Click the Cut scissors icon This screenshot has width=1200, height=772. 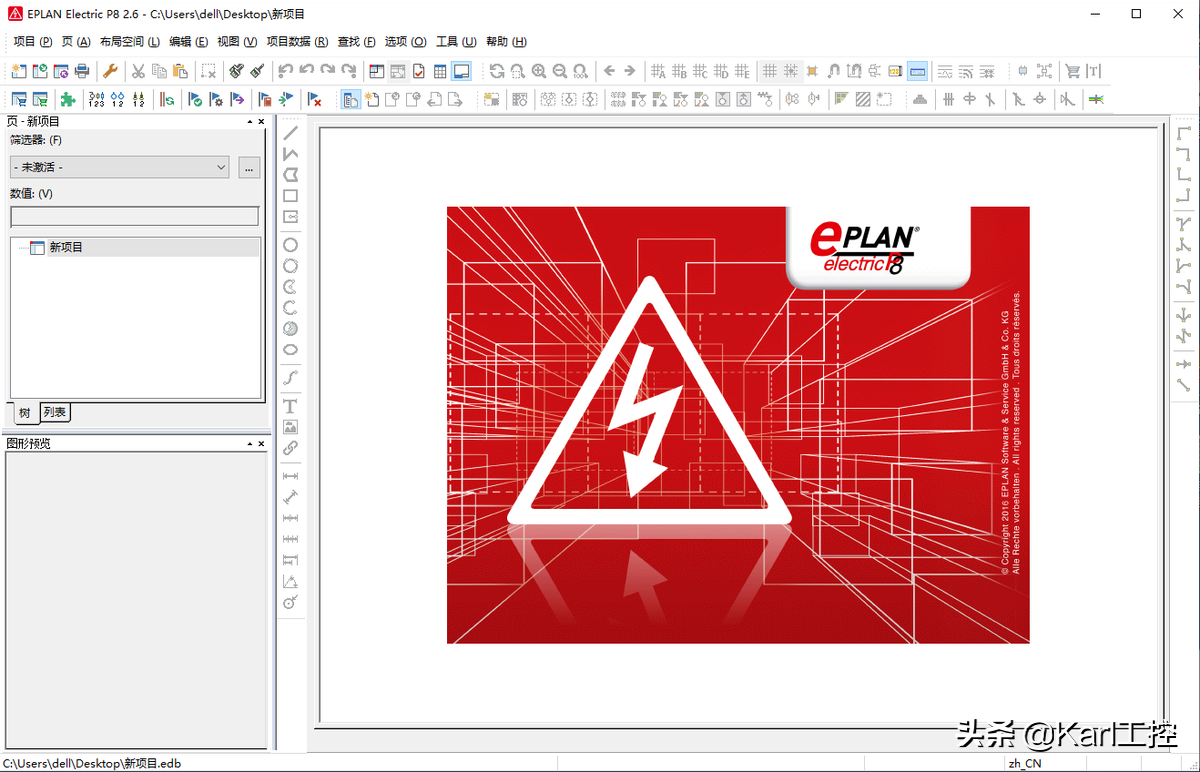click(138, 71)
